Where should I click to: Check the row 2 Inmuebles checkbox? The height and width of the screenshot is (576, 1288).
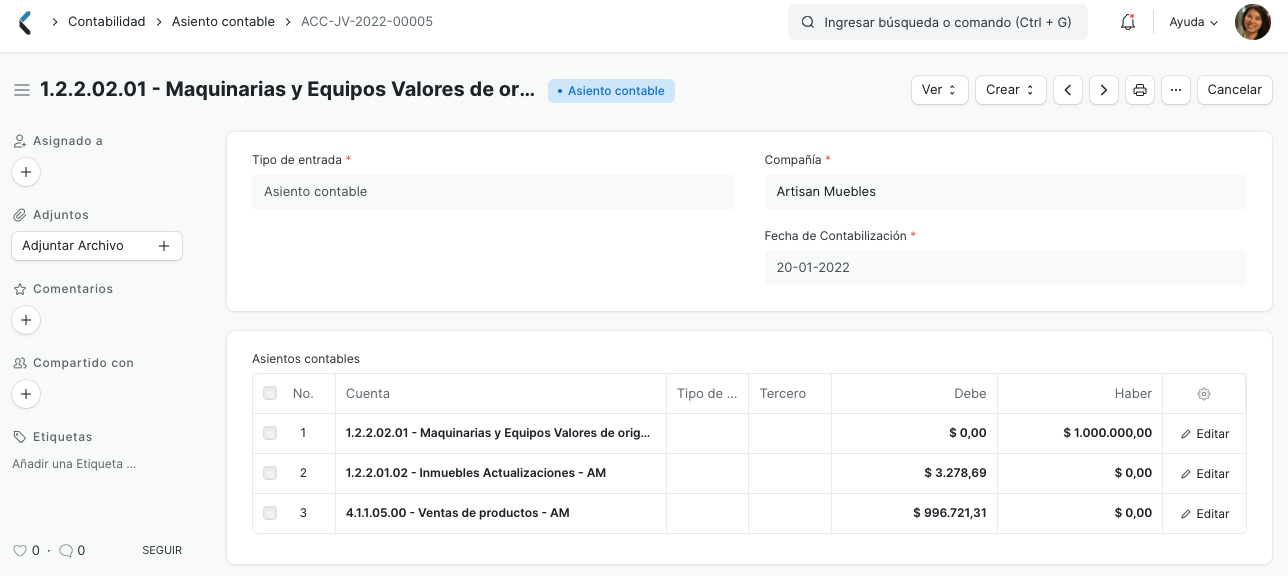(270, 473)
